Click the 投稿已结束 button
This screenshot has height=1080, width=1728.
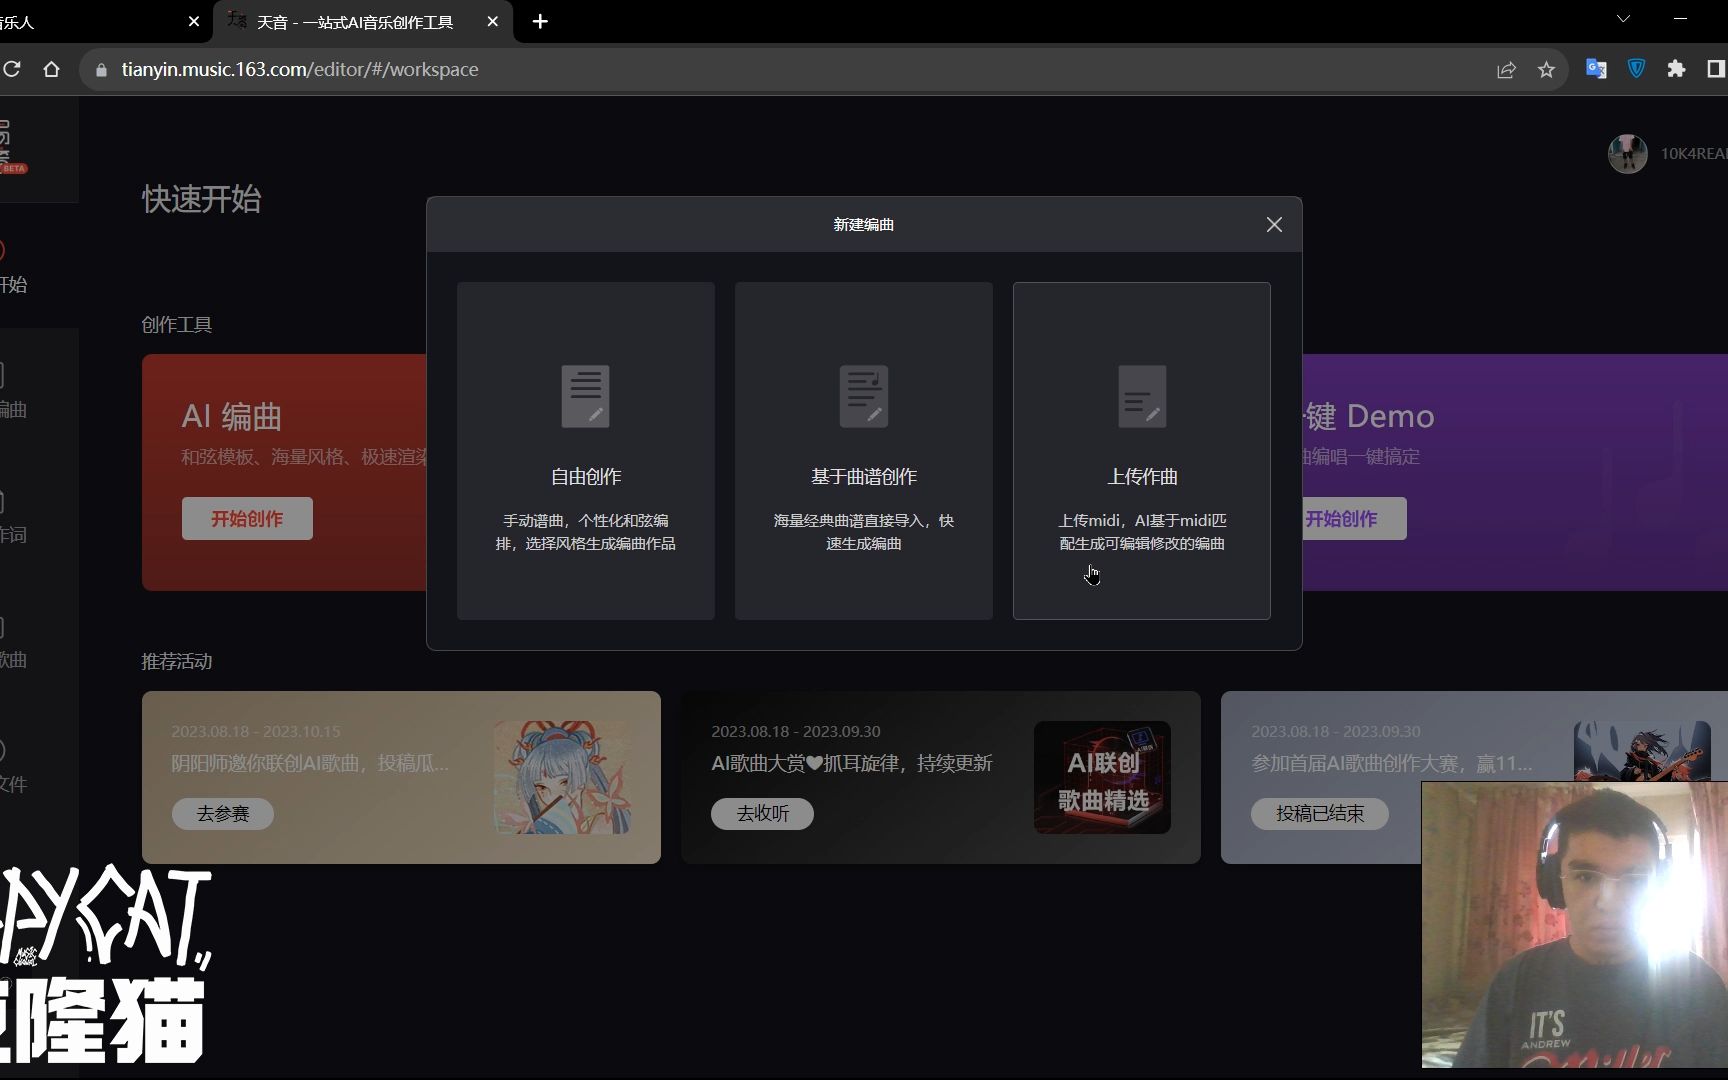click(x=1320, y=814)
